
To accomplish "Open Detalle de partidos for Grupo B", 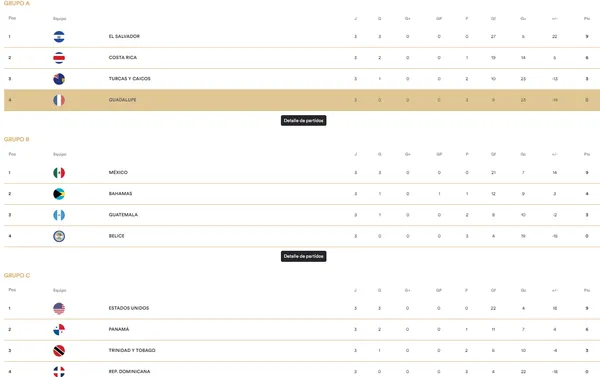I will 303,256.
